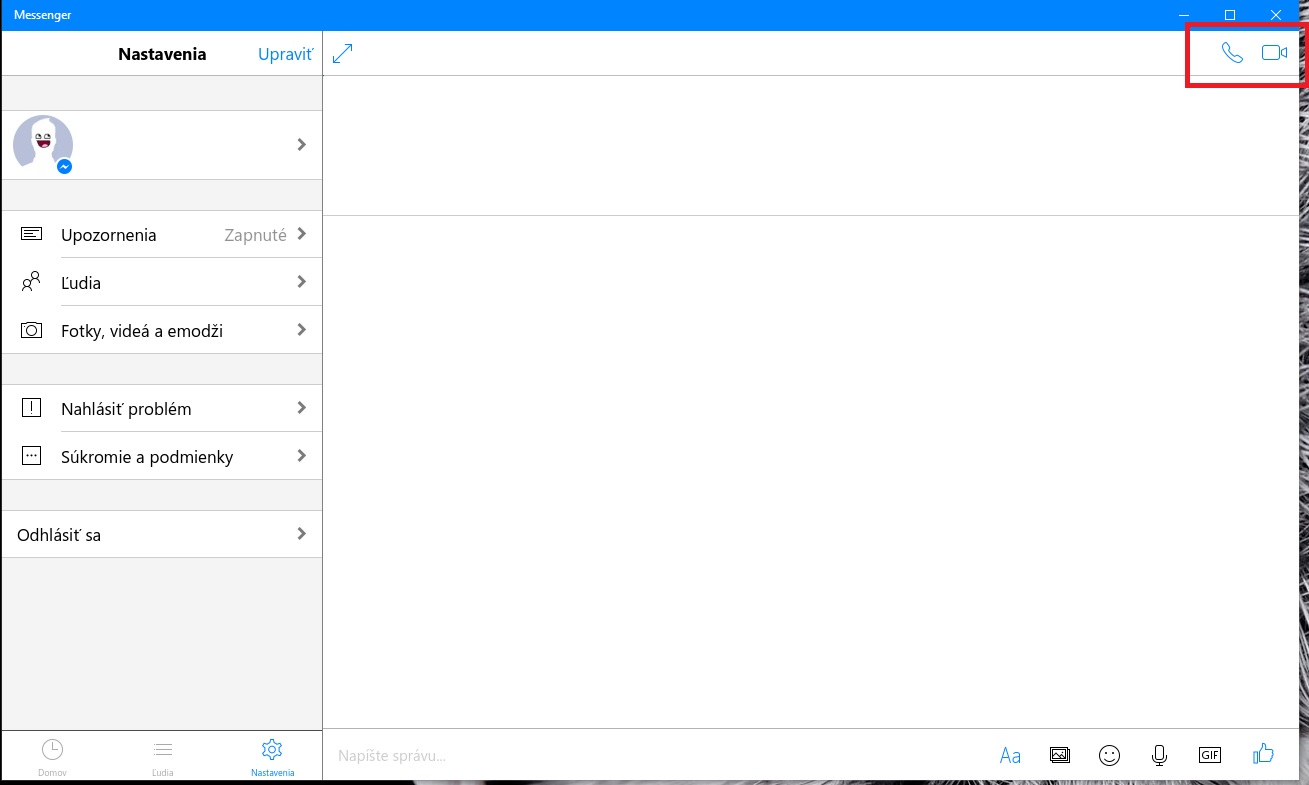Open text formatting Aa icon
The width and height of the screenshot is (1309, 785).
click(x=1010, y=755)
